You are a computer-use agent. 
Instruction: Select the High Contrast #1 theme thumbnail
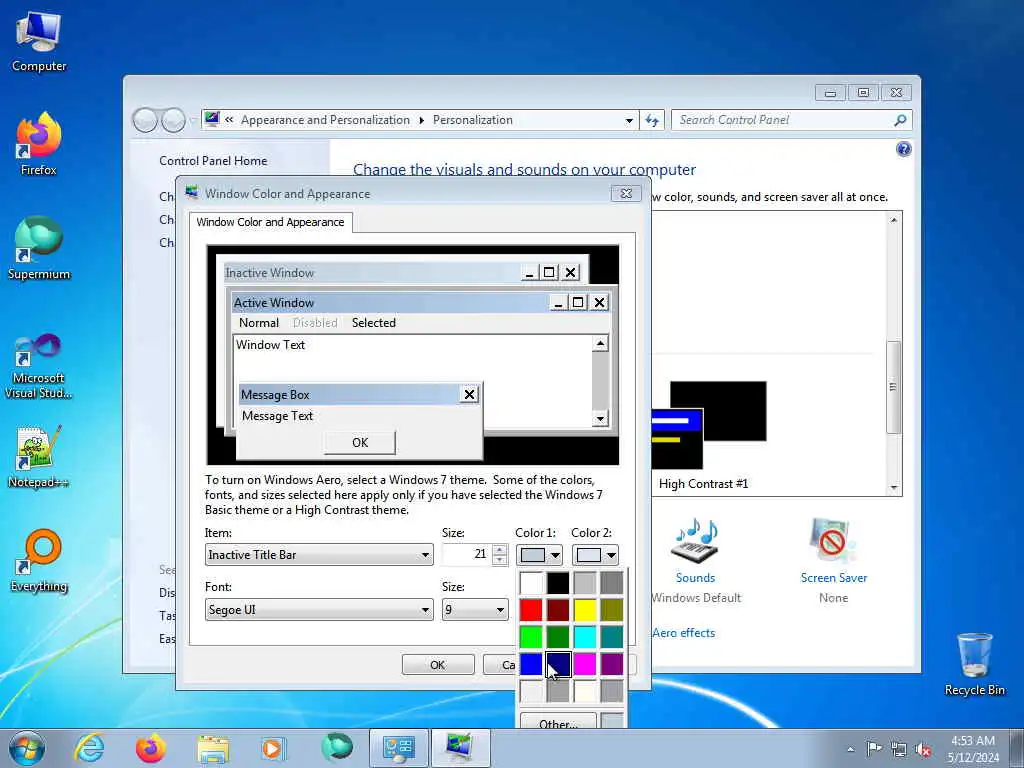click(708, 426)
